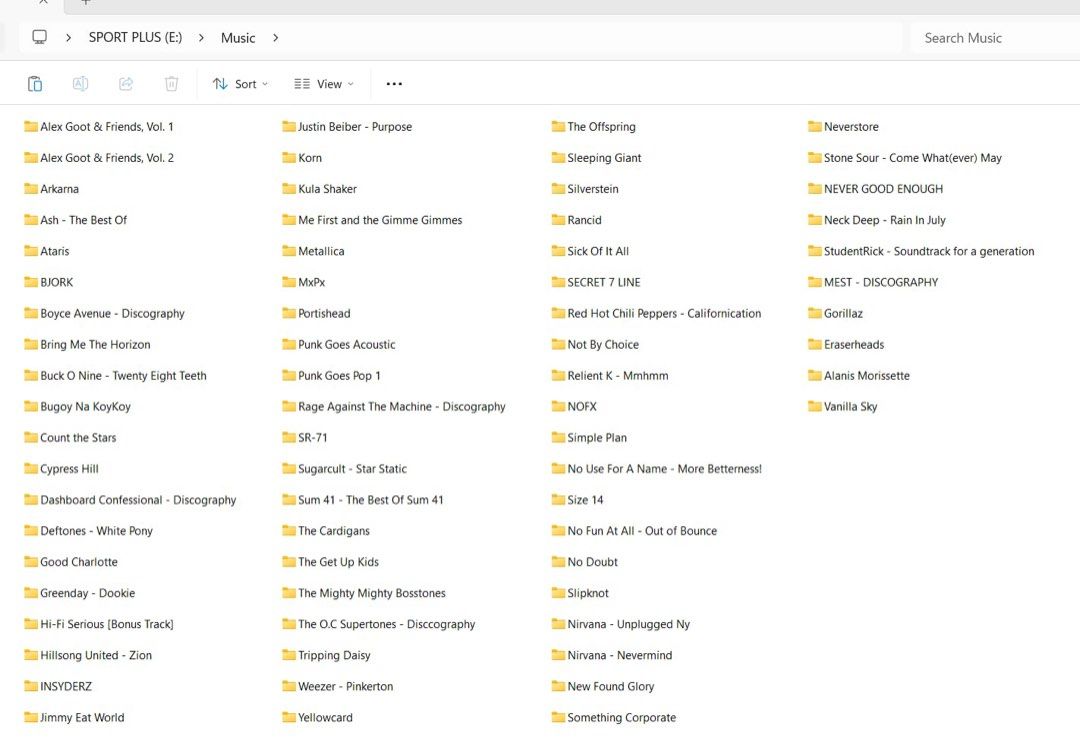Screen dimensions: 1080x756
Task: Click the Share icon in toolbar
Action: 126,84
